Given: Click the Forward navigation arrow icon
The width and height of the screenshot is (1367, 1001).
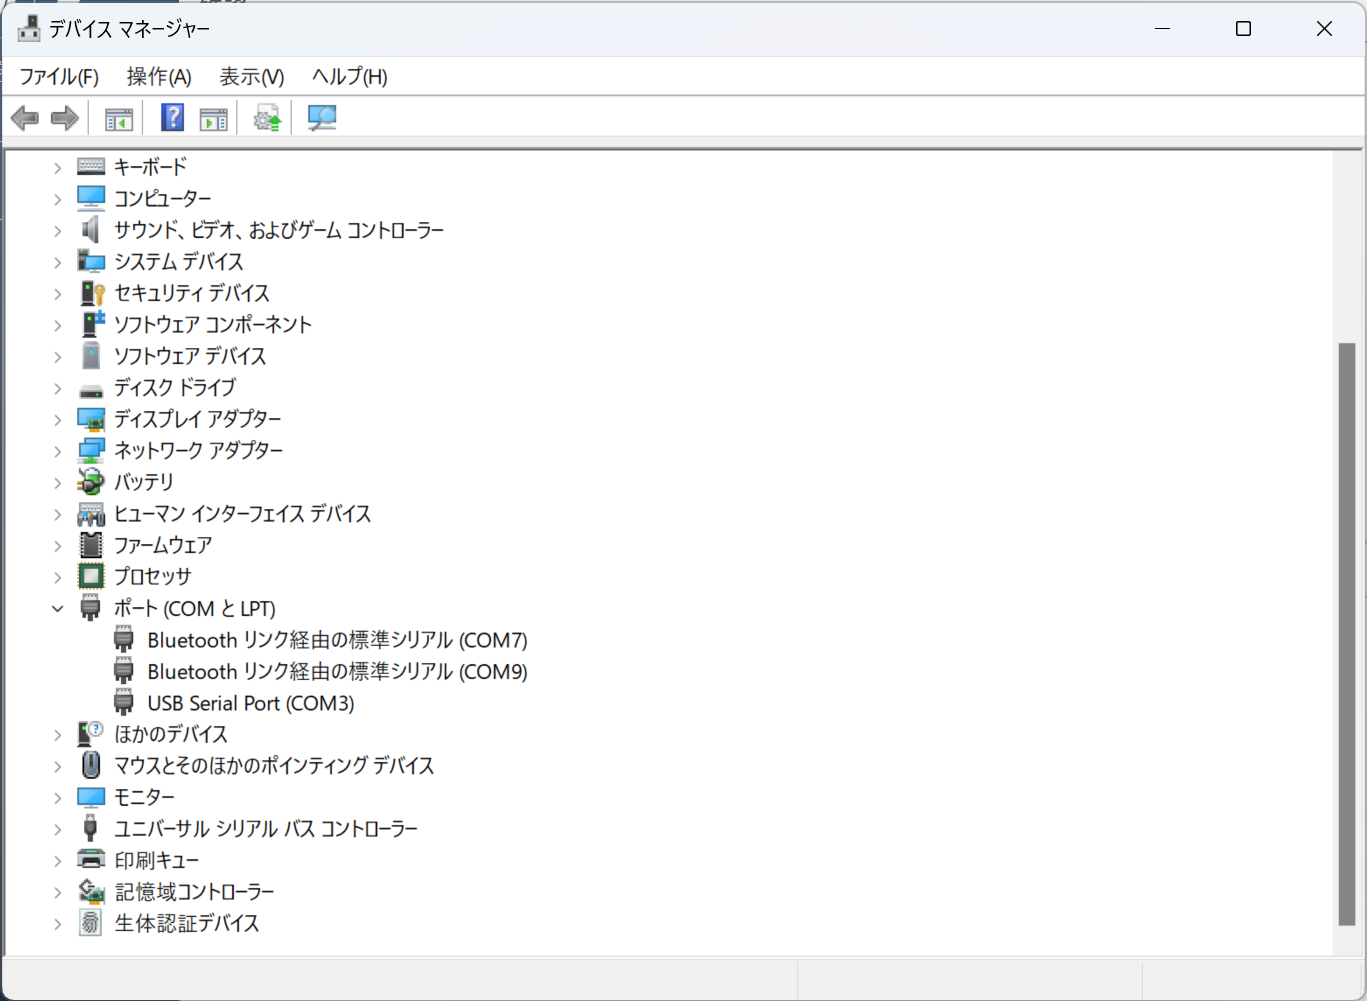Looking at the screenshot, I should click(63, 117).
